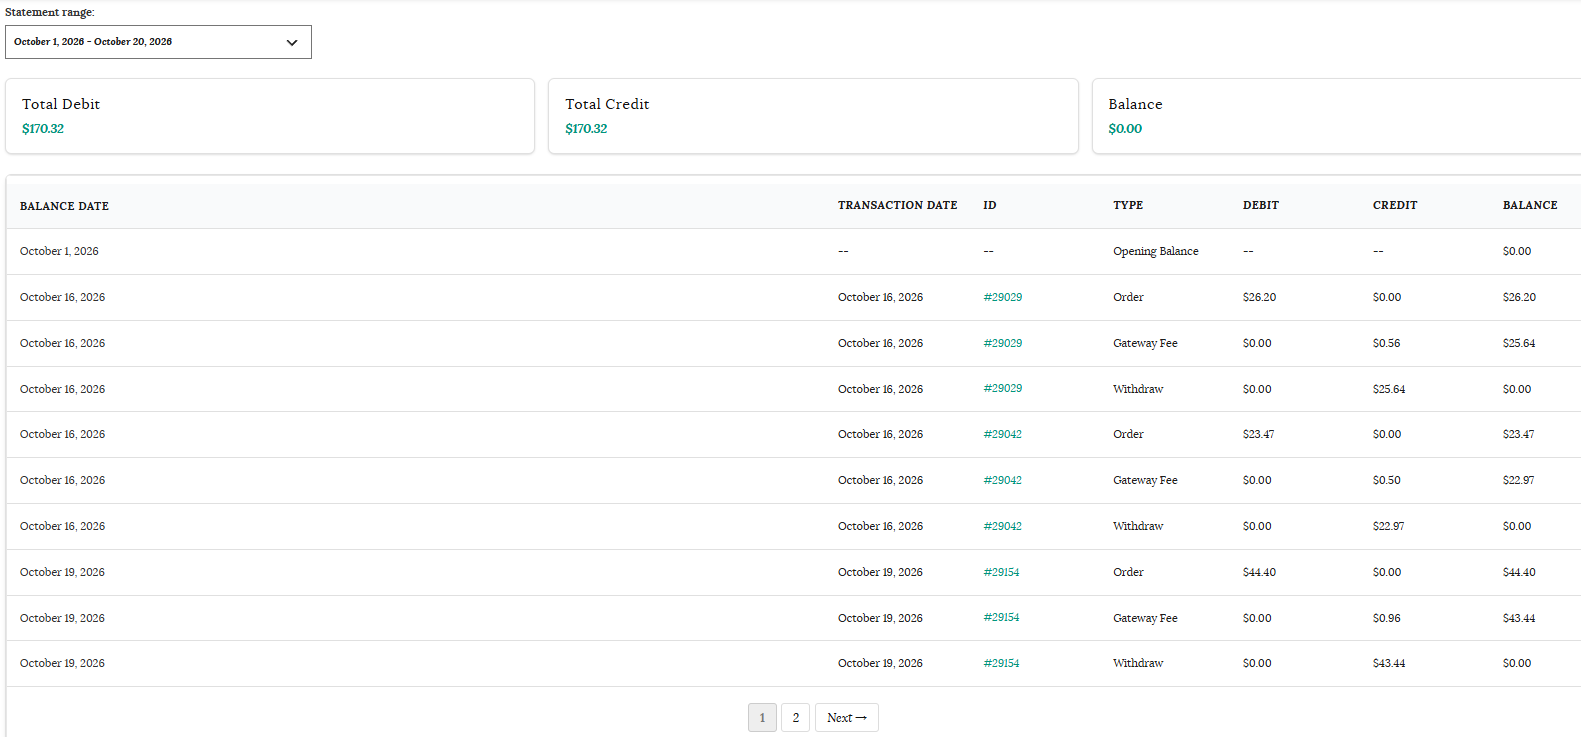The image size is (1581, 737).
Task: Open #29029 link in its Withdraw row
Action: (x=1003, y=389)
